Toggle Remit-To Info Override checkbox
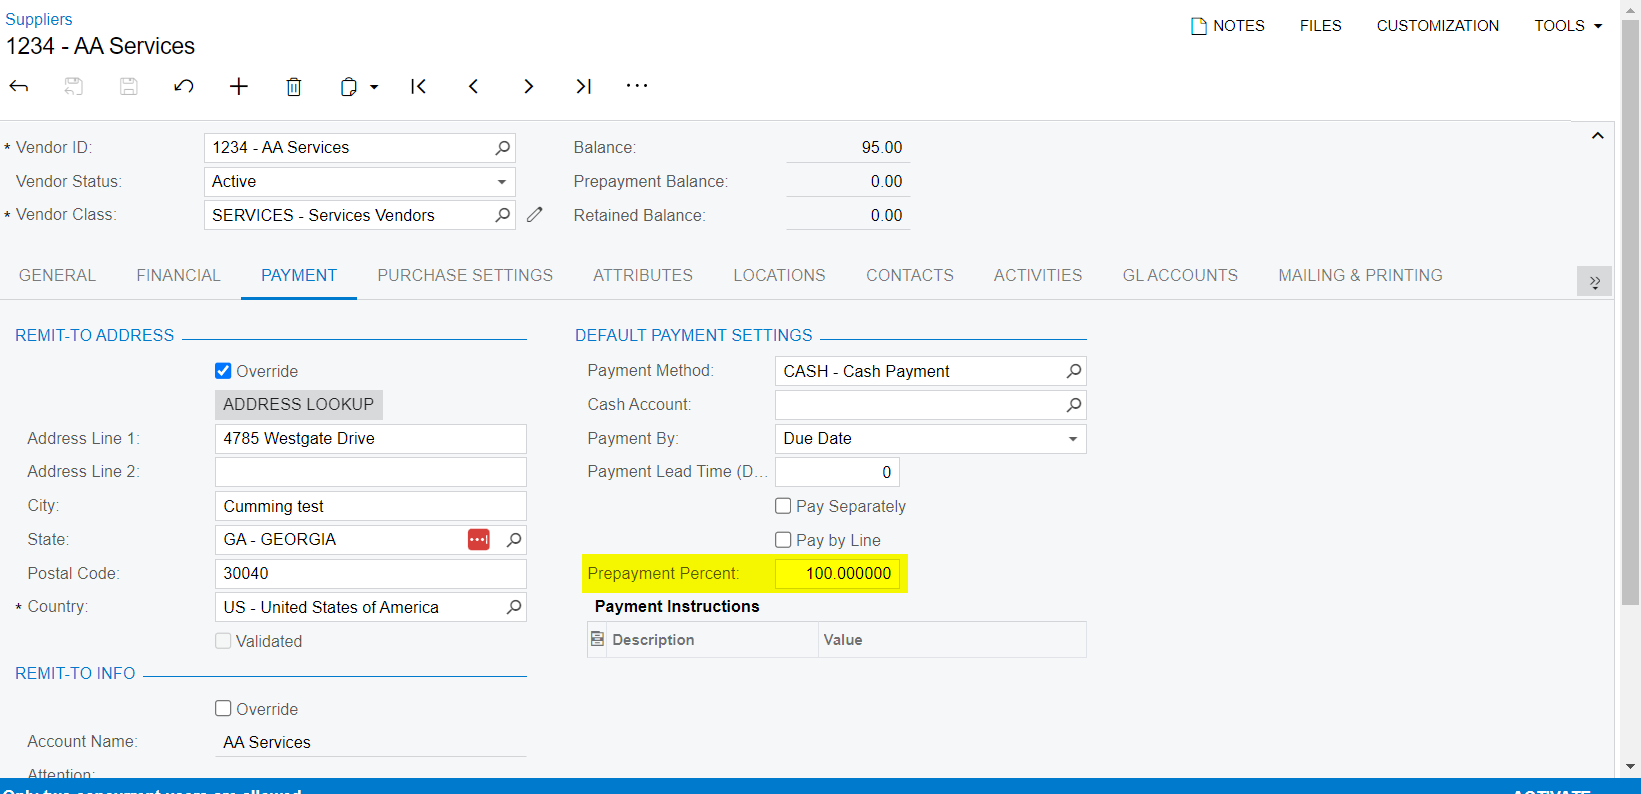1641x794 pixels. (223, 709)
